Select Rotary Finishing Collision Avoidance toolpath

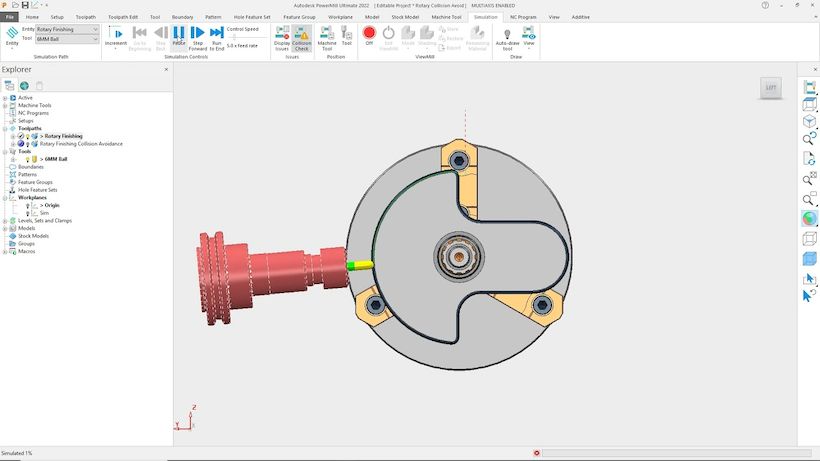tap(81, 144)
